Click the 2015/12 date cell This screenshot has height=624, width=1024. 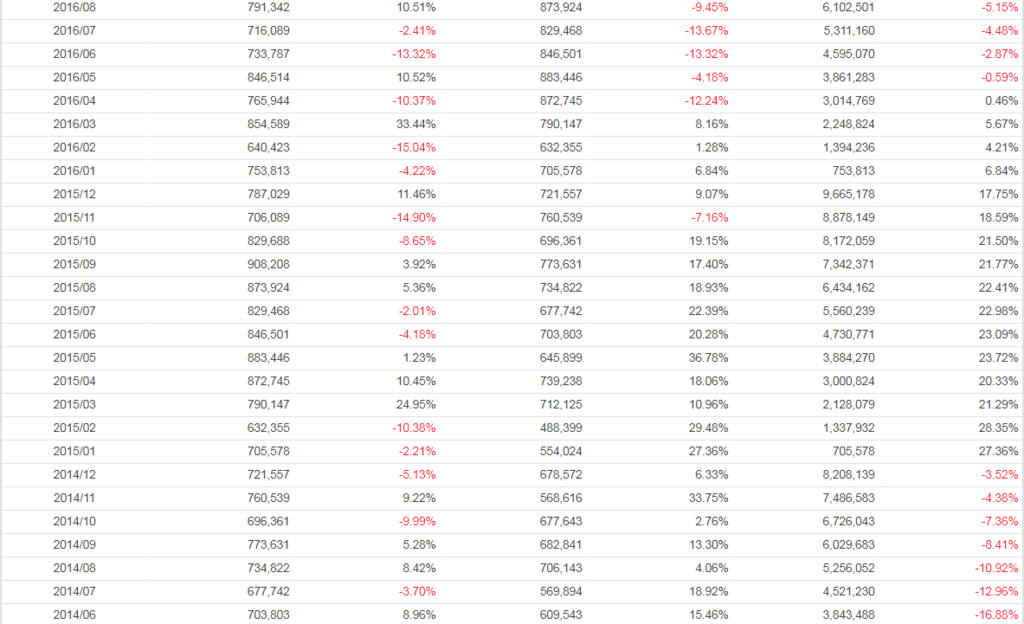[74, 194]
